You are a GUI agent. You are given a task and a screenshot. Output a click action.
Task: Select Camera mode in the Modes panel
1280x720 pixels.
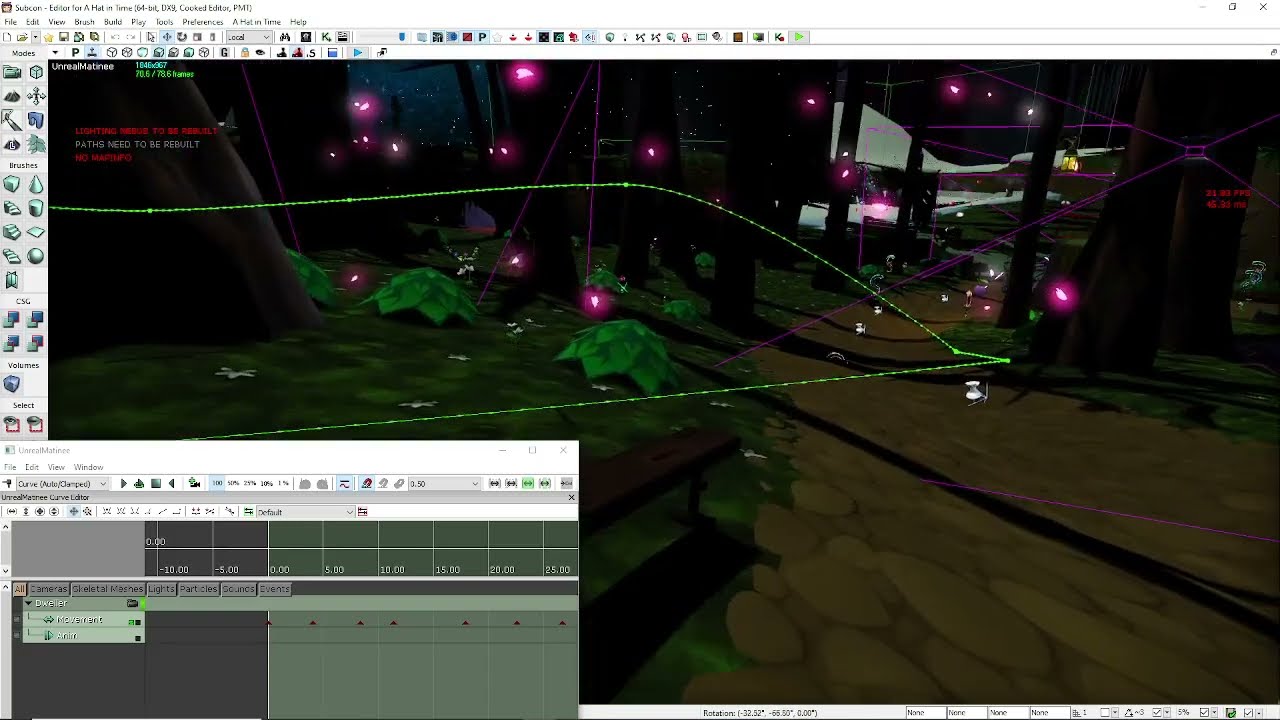point(12,72)
